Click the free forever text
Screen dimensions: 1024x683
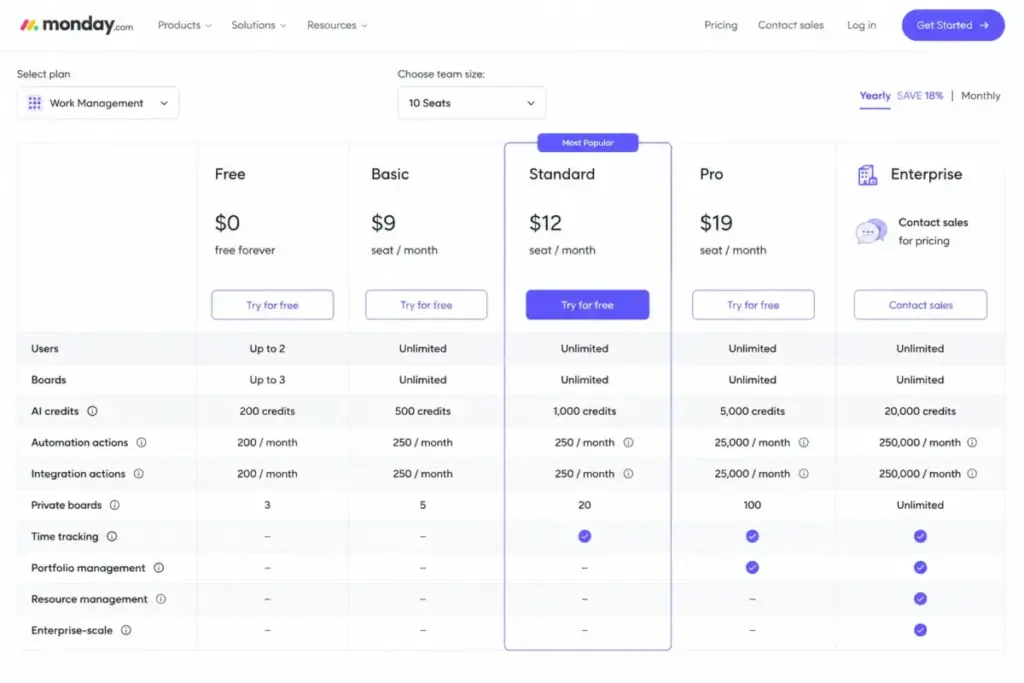pyautogui.click(x=245, y=250)
